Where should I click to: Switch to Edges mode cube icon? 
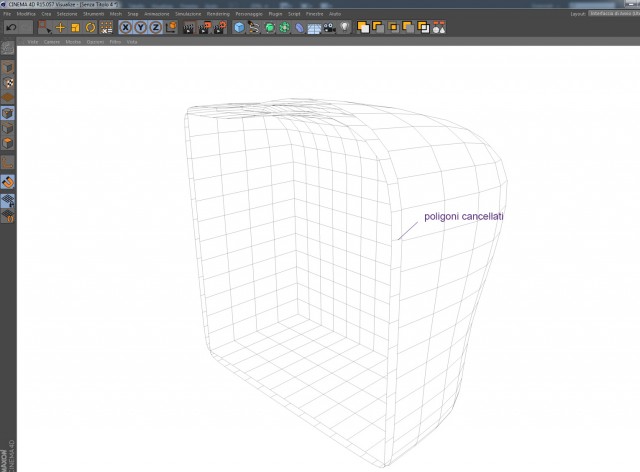[8, 128]
